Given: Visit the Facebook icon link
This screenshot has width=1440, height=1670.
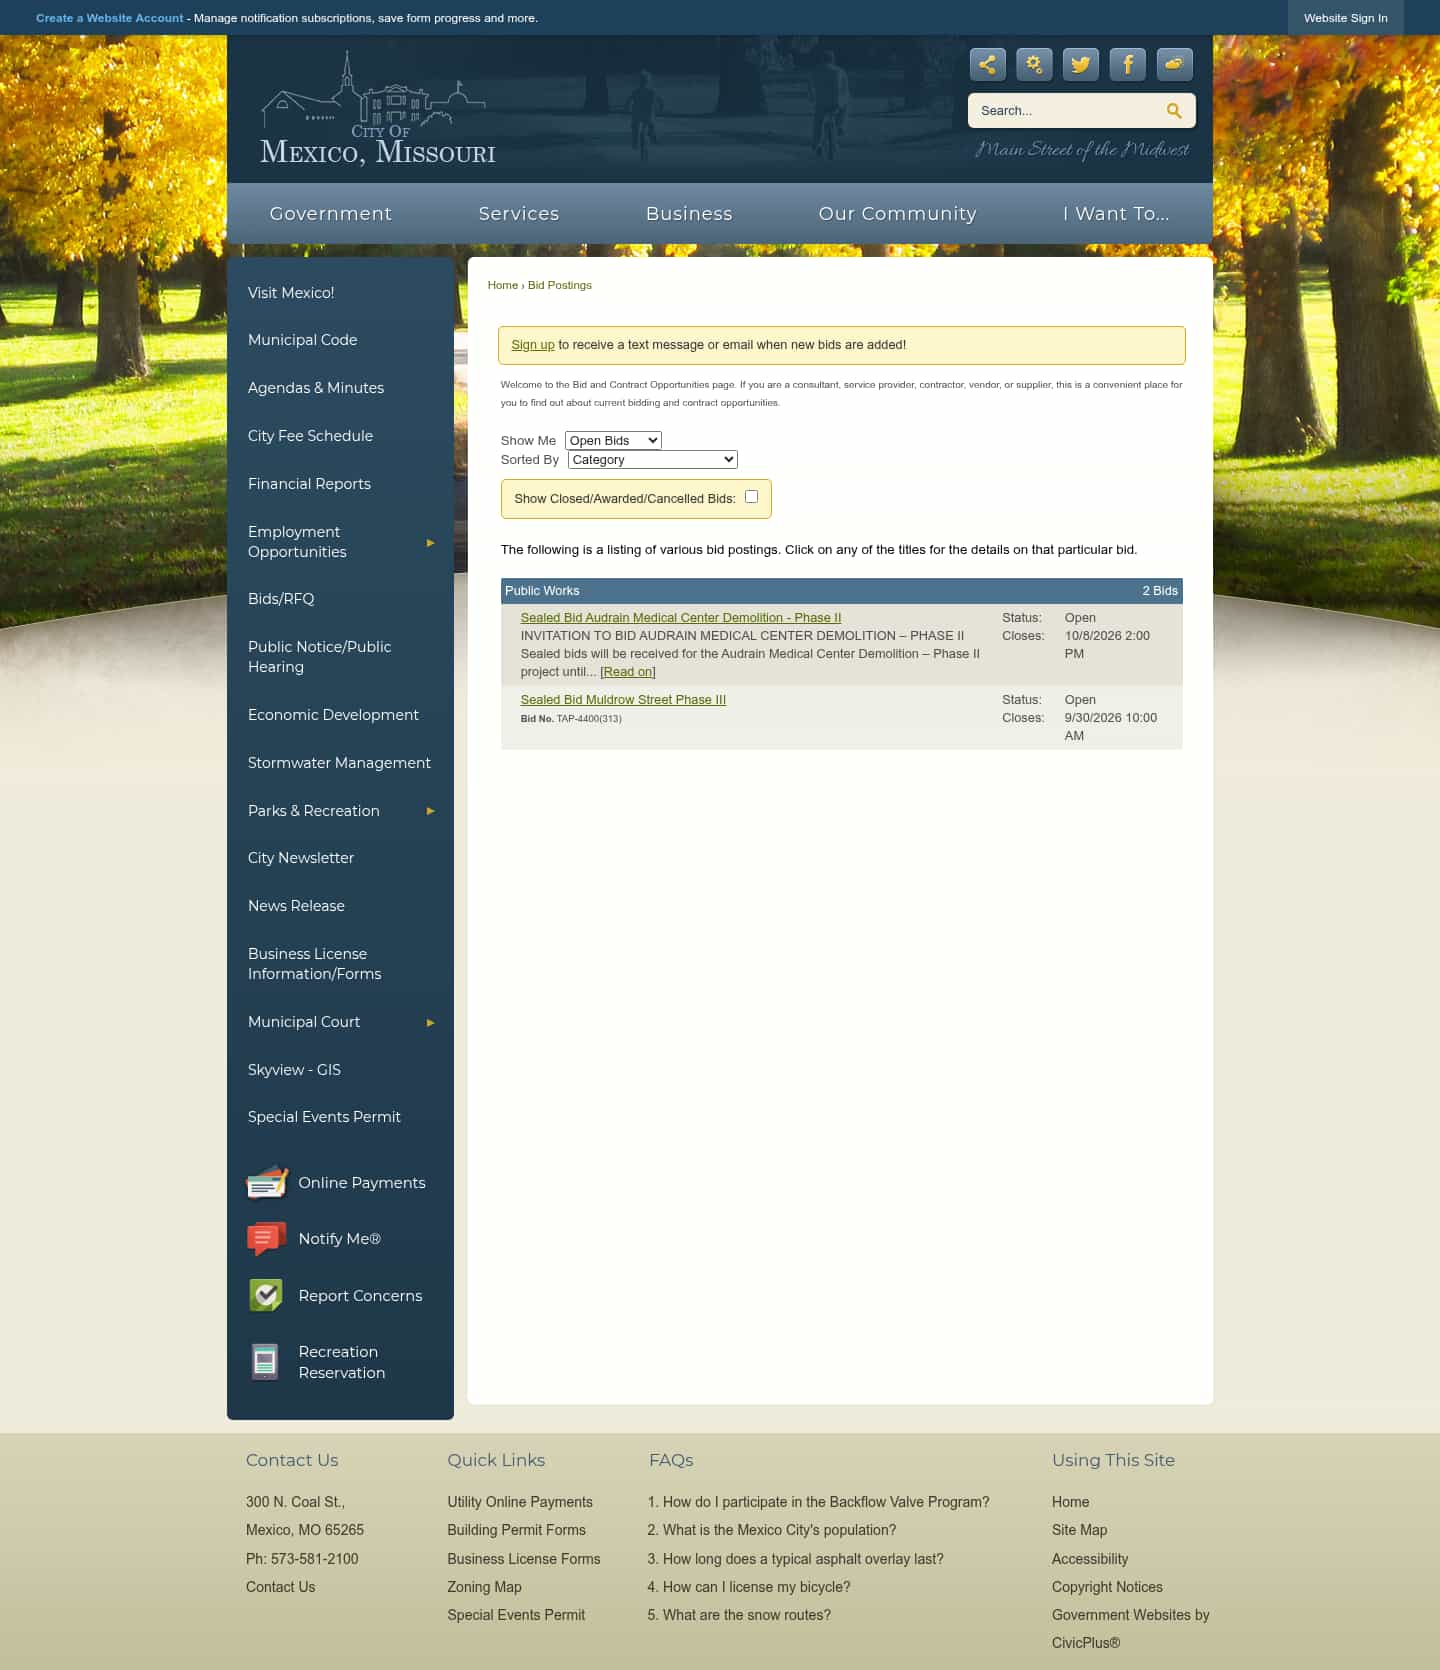Looking at the screenshot, I should [x=1128, y=65].
